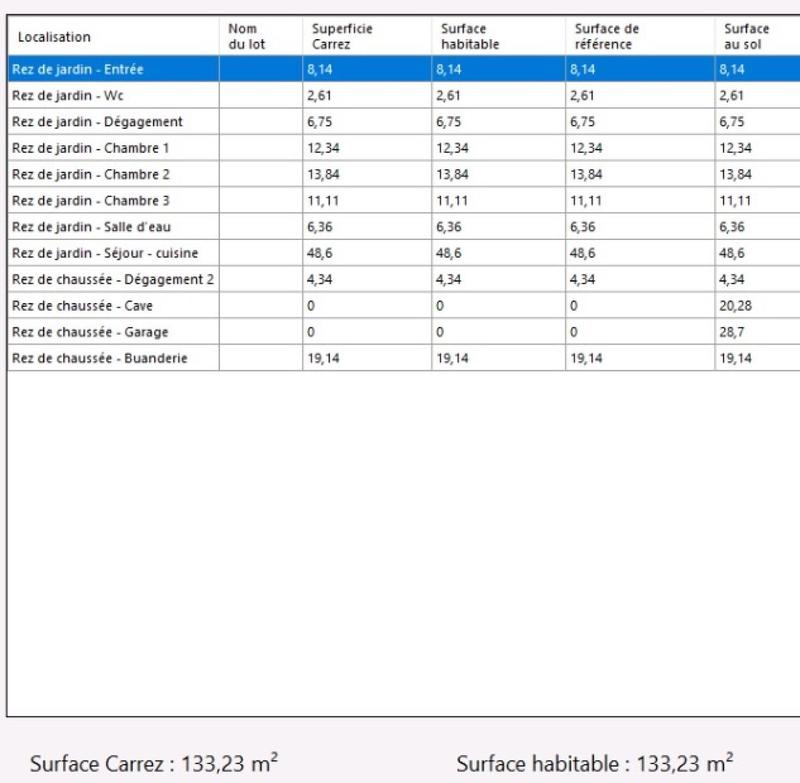Click the Rez de jardin - Chambre 2 location cell
The width and height of the screenshot is (800, 783).
[x=90, y=174]
